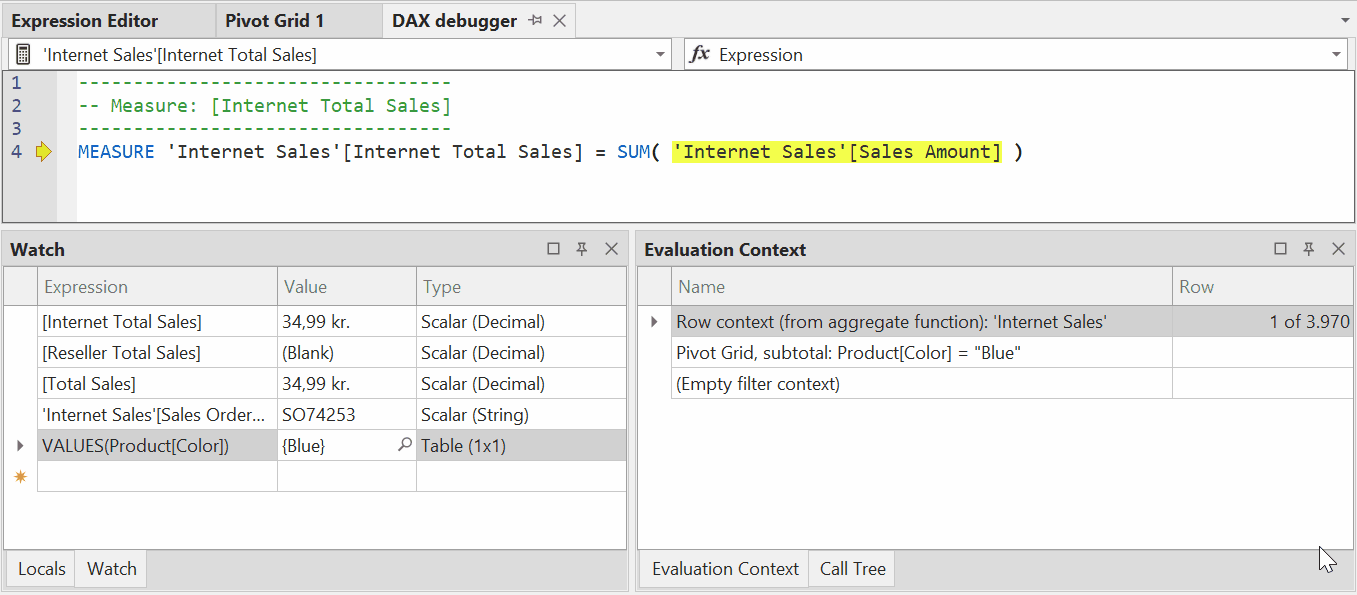
Task: Expand the VALUES(Product[Color]) watch row
Action: coord(20,446)
